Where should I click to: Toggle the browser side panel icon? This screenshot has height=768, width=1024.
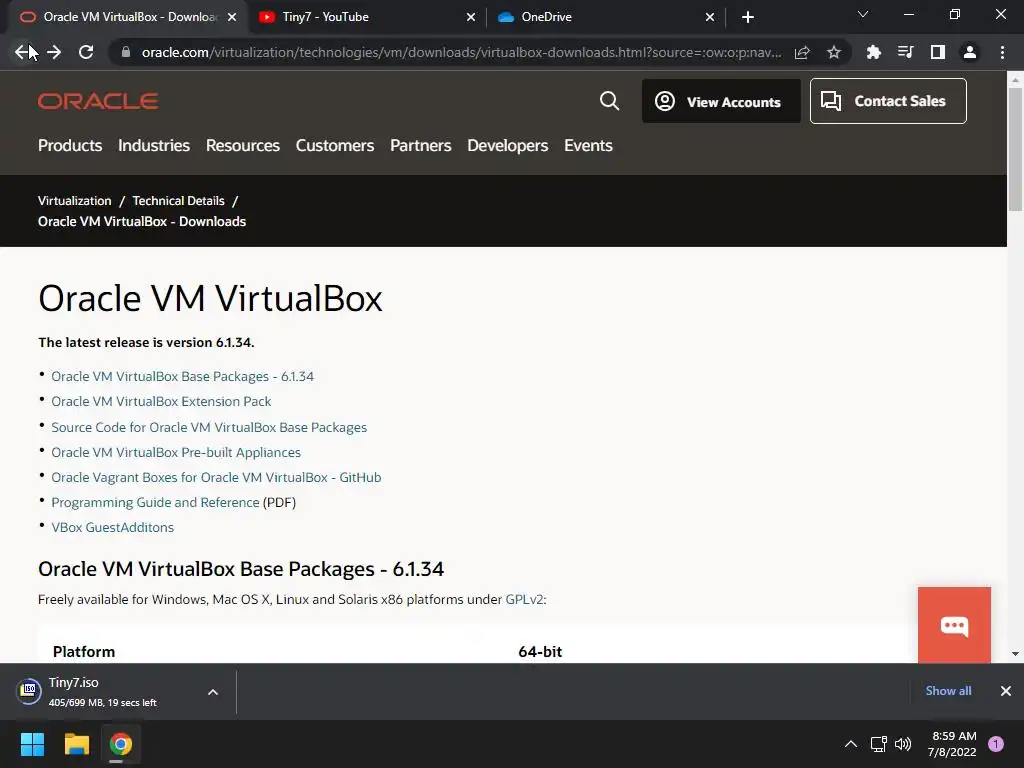point(938,52)
